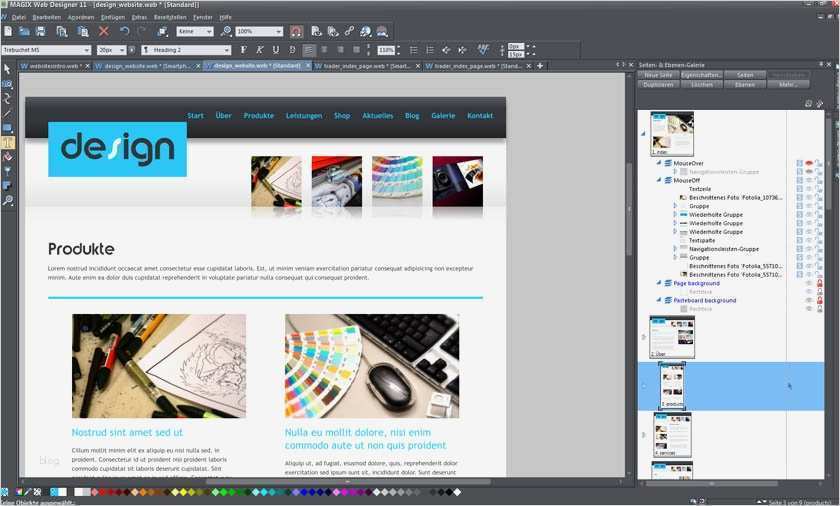
Task: Open the Bearbeiten menu
Action: coord(47,17)
